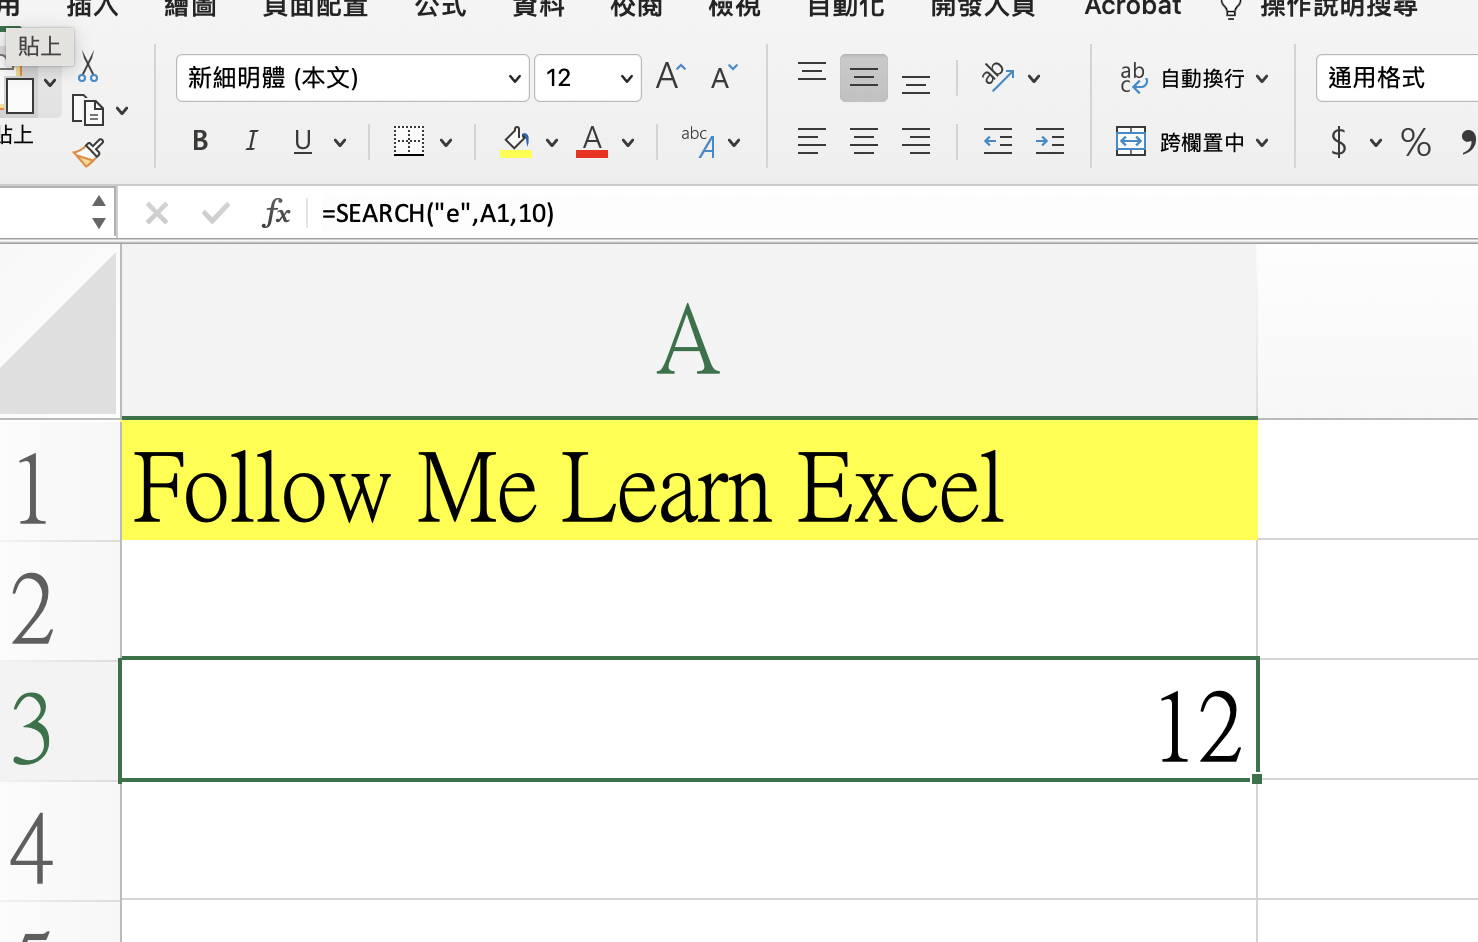Screen dimensions: 1478x942
Task: Click the wrap text icon
Action: 1134,78
